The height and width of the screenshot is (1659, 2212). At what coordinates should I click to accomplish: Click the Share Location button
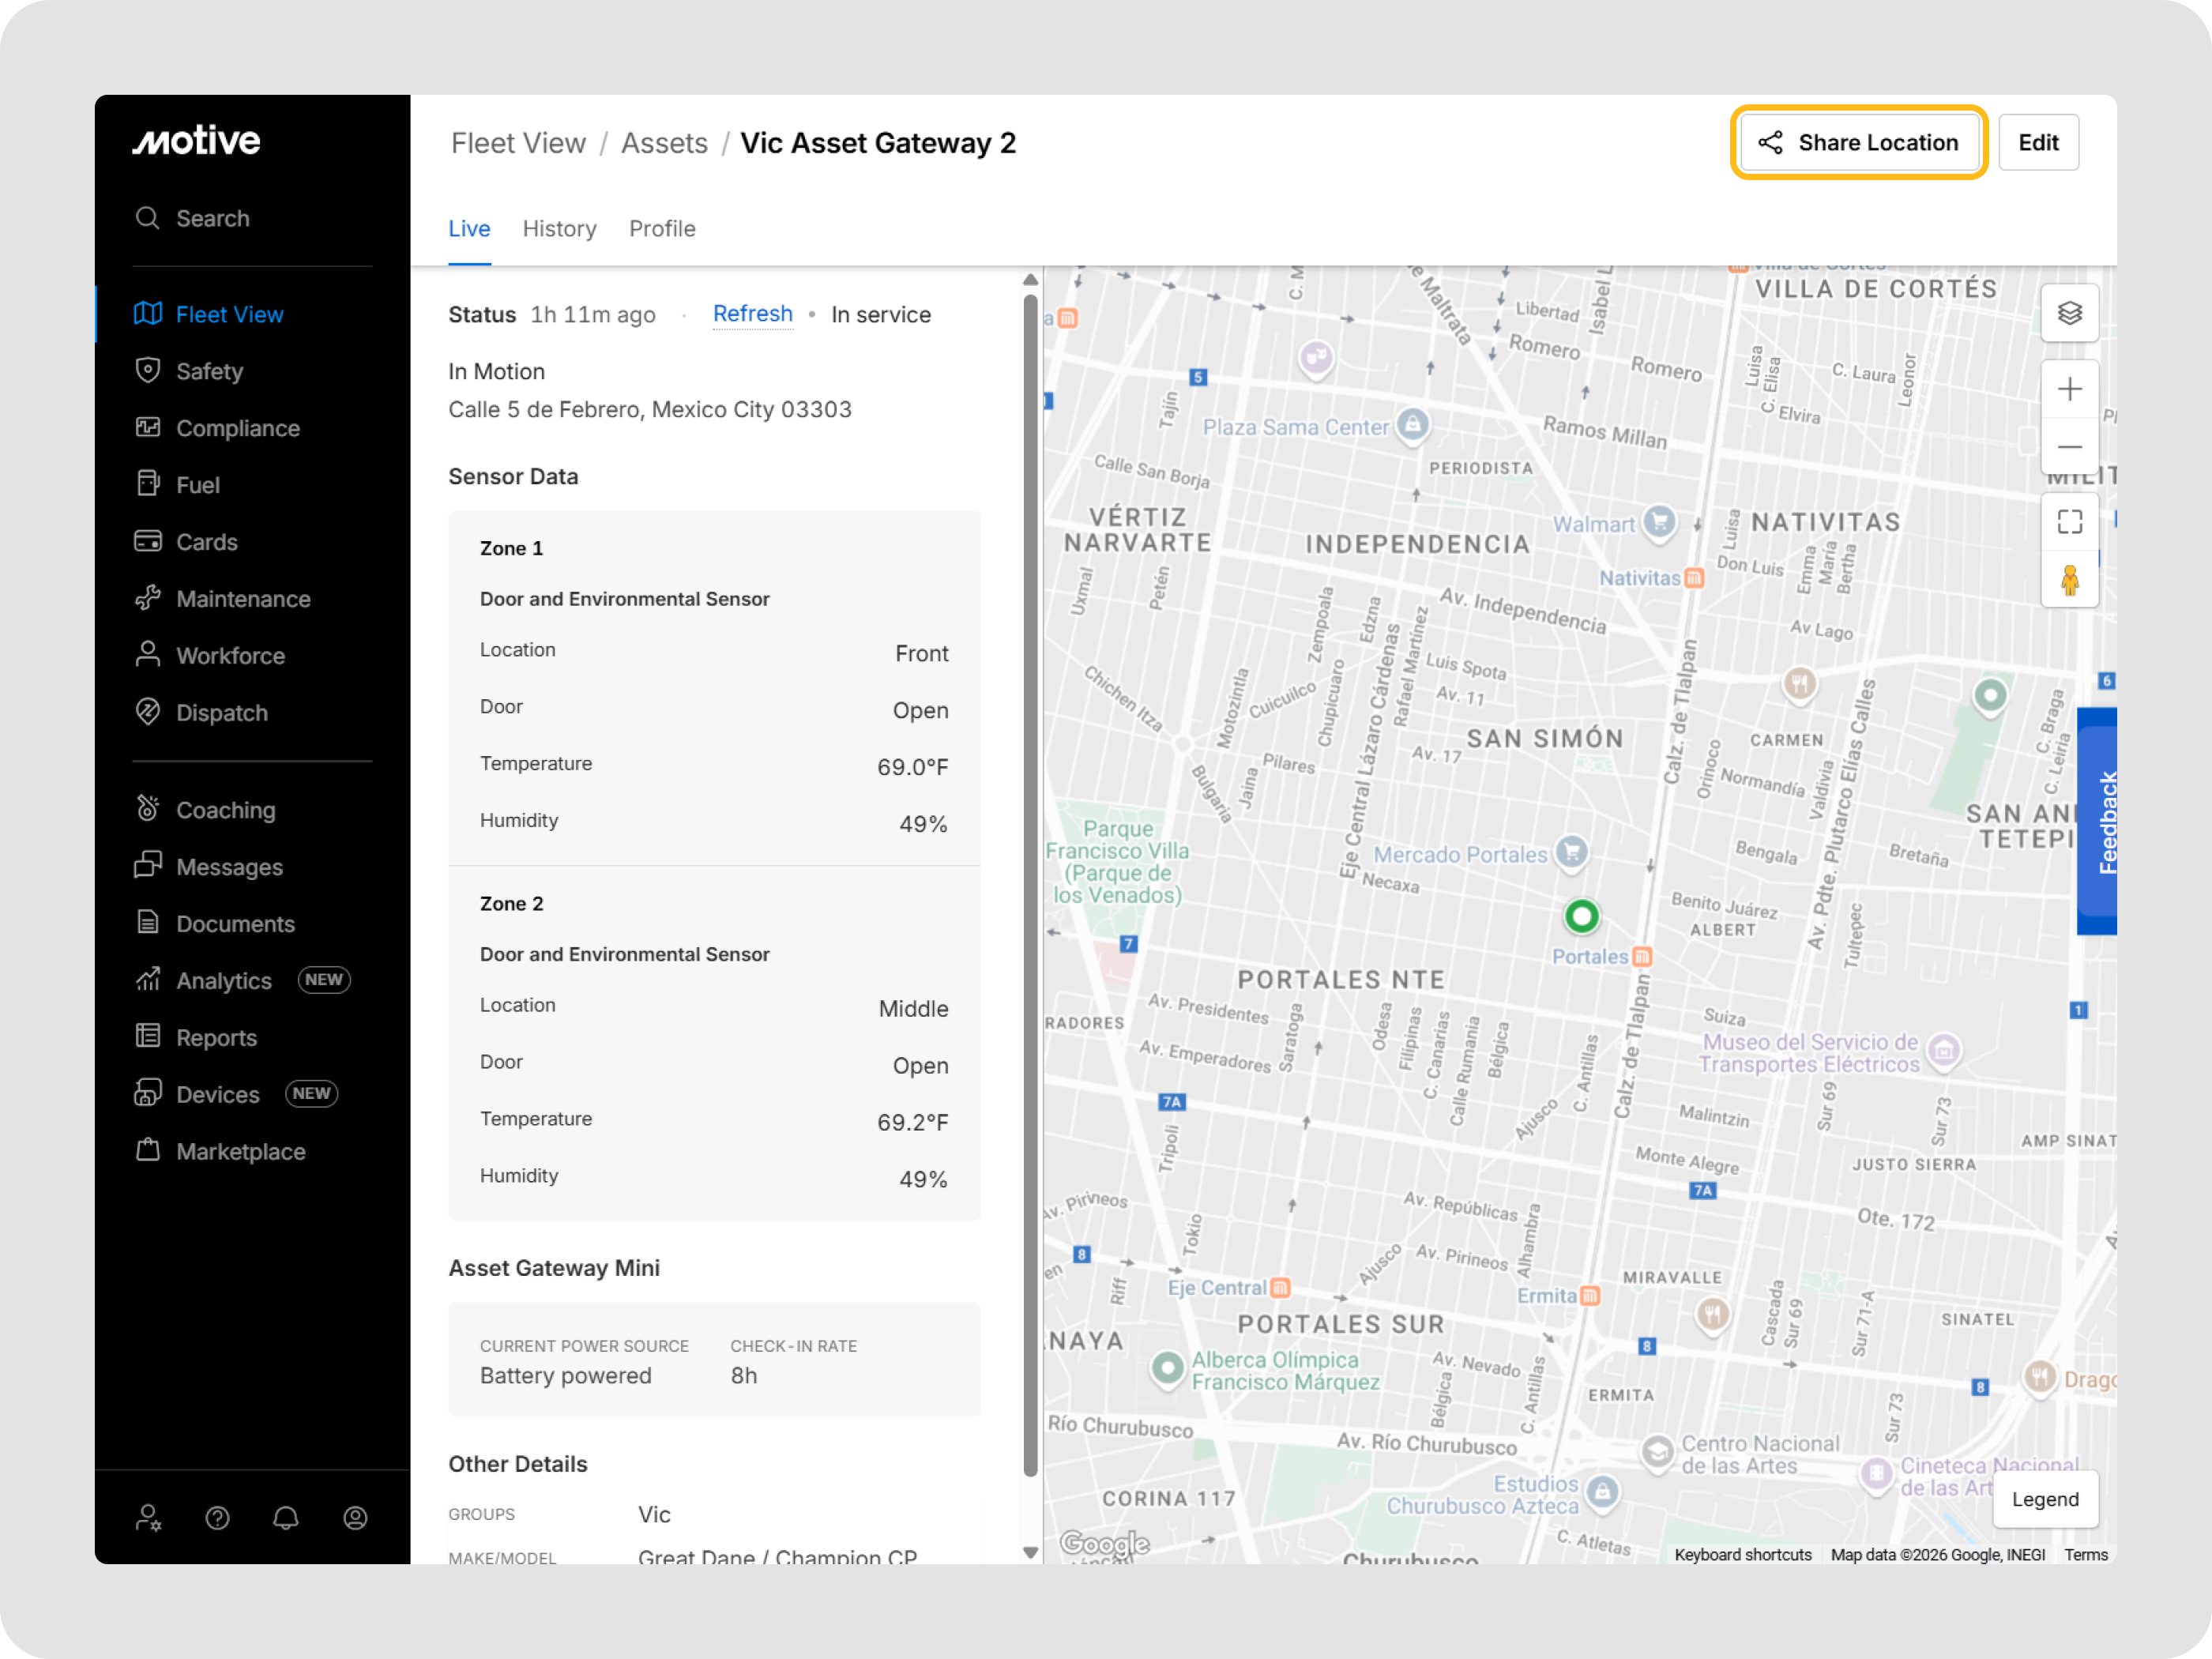1858,143
